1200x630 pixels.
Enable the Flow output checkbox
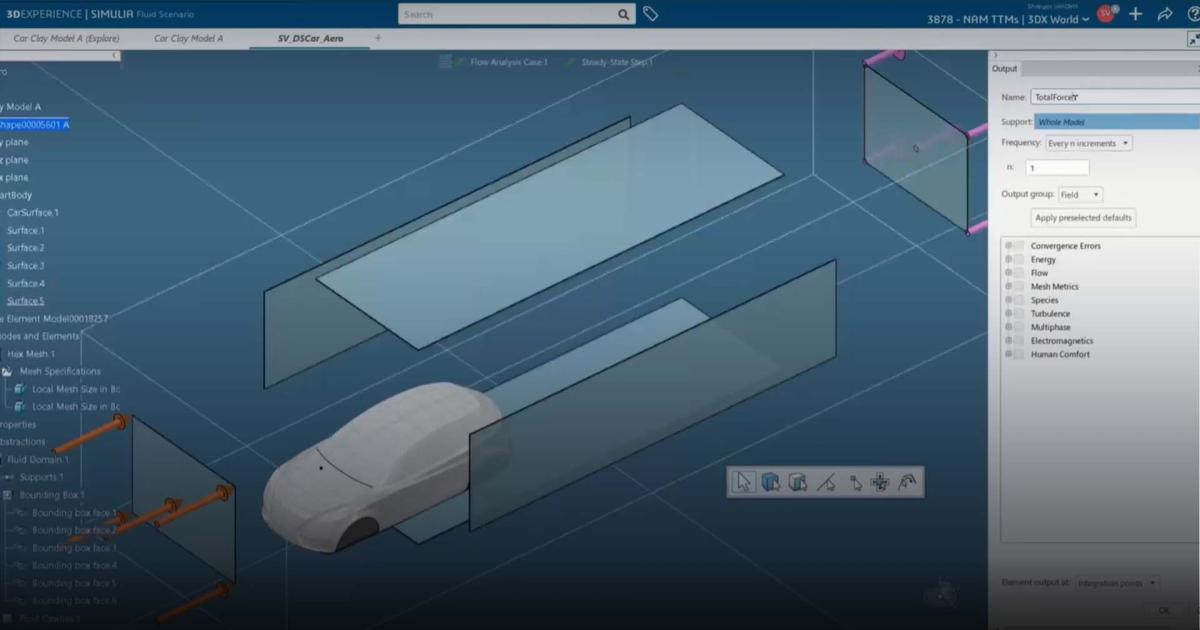point(1019,273)
